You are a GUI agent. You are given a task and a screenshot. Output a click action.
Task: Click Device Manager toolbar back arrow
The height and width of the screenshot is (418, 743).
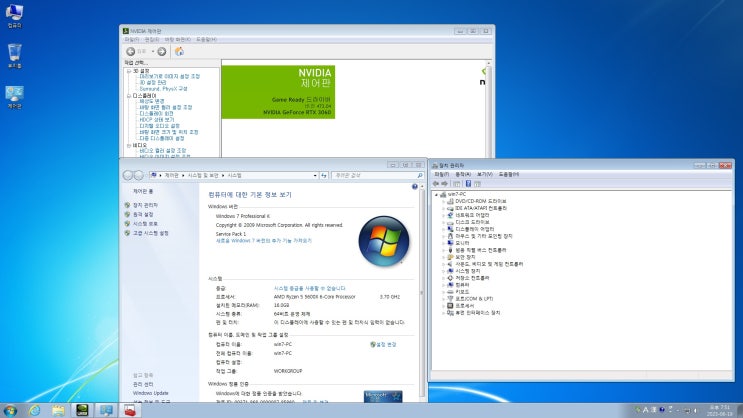[x=436, y=183]
